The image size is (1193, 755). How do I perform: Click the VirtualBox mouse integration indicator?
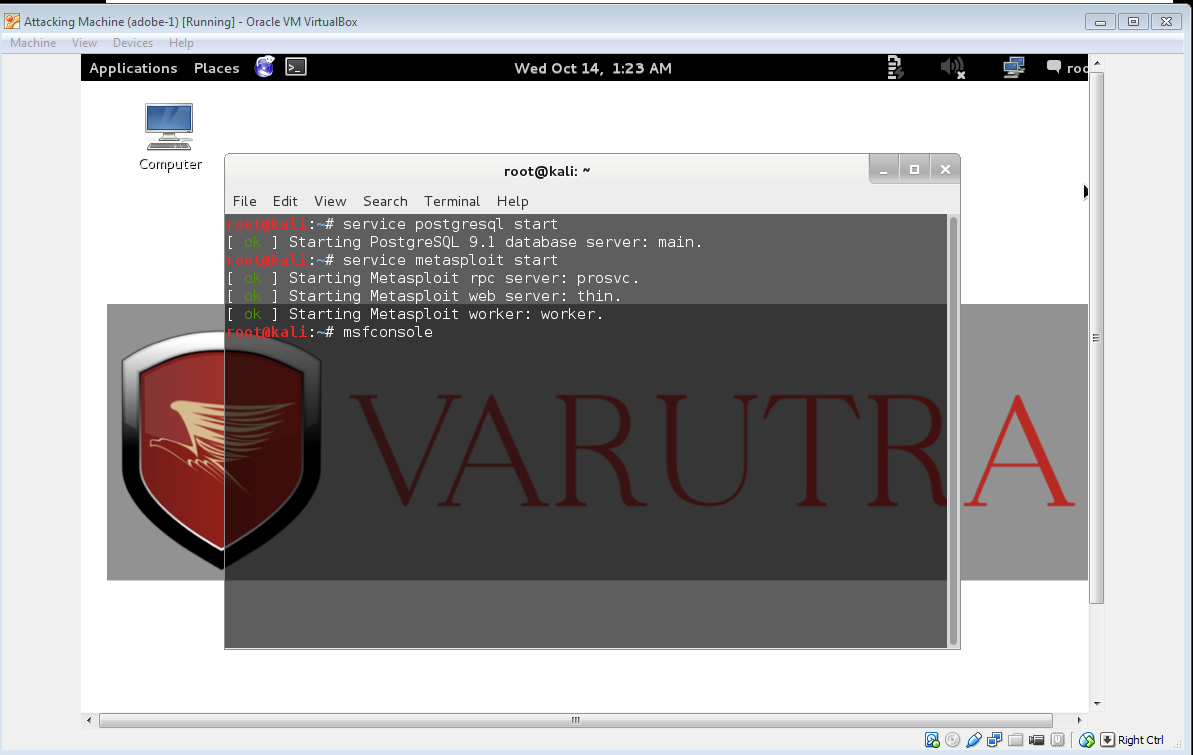pos(1087,740)
